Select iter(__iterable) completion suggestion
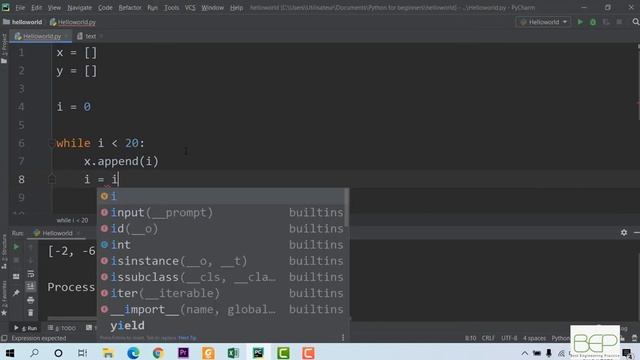640x360 pixels. point(220,293)
